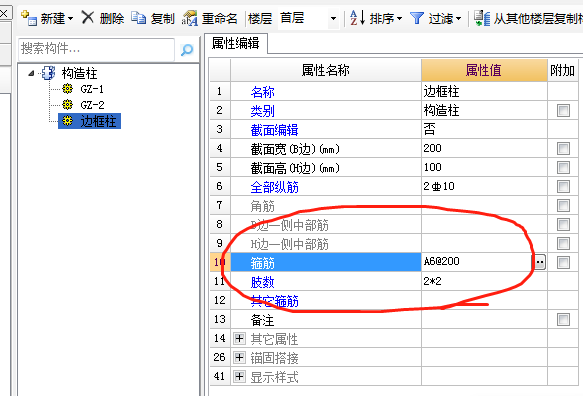Viewport: 583px width, 396px height.
Task: Click the 删除 button label
Action: pos(112,18)
